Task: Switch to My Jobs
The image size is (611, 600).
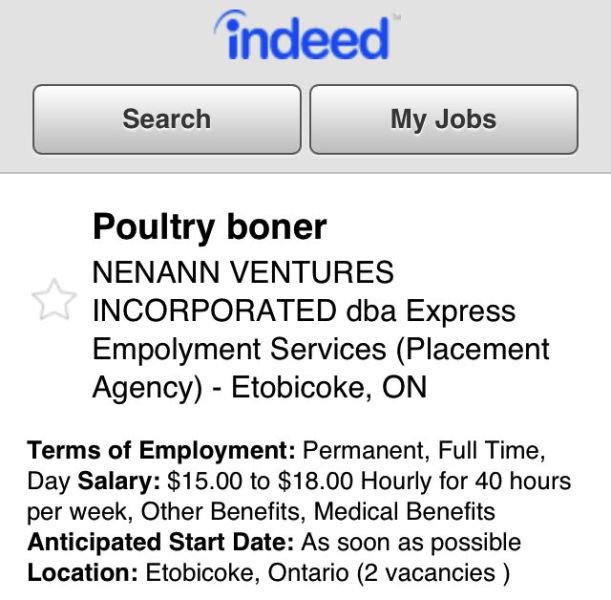Action: point(443,119)
